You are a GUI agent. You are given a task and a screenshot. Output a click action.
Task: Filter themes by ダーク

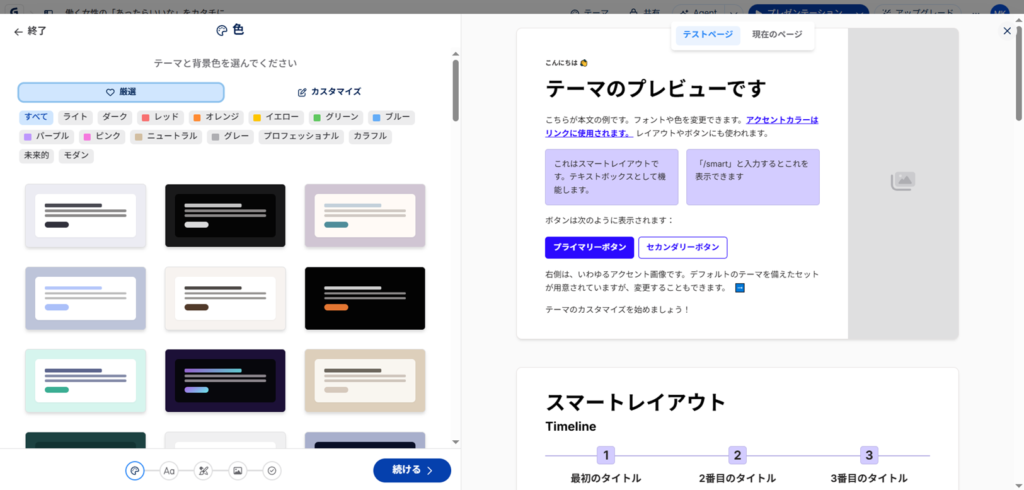(x=114, y=118)
